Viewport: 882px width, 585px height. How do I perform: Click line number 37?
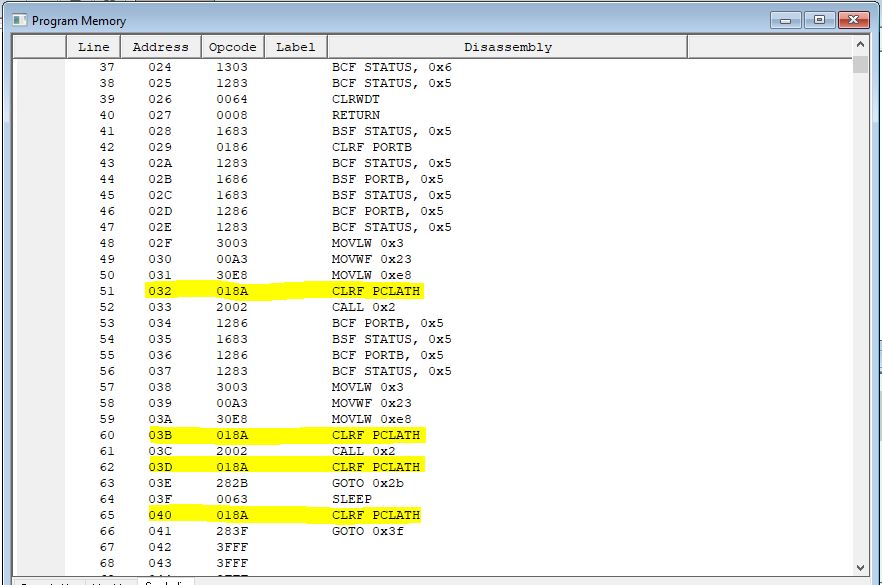tap(107, 67)
